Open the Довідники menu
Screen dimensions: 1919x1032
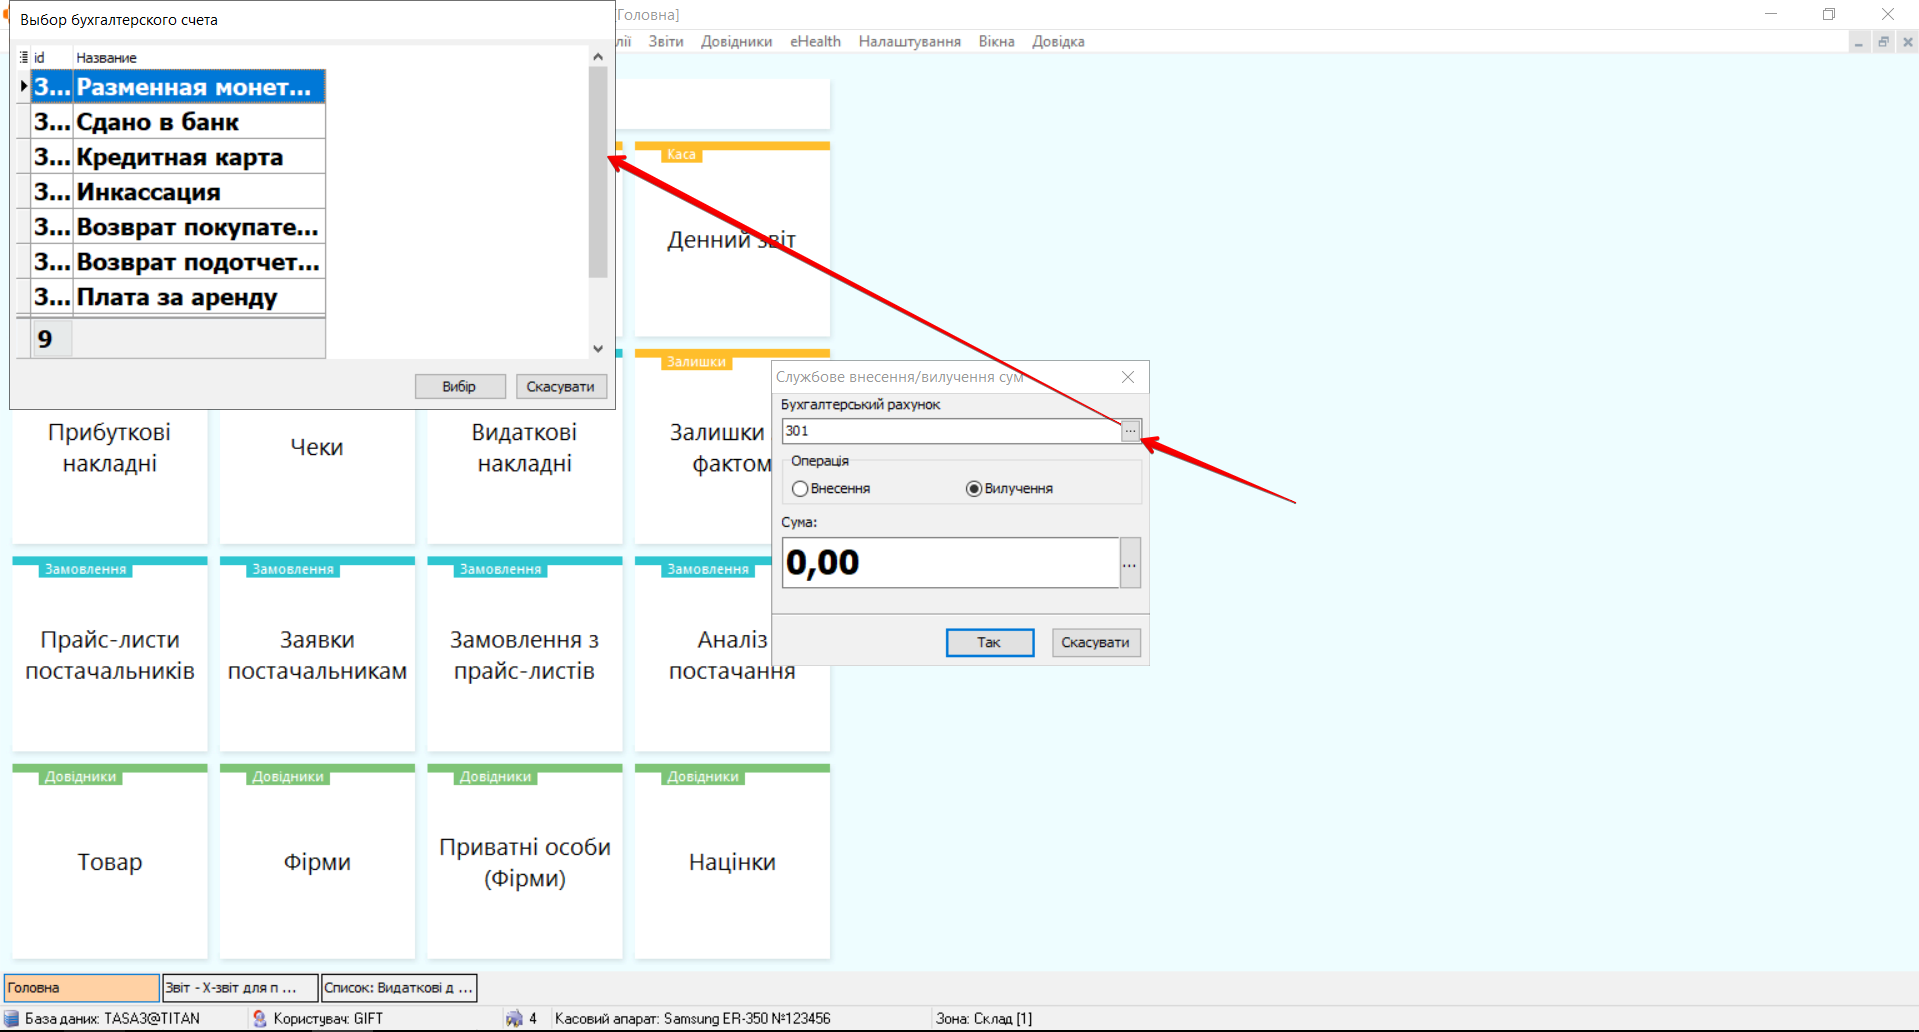point(736,42)
